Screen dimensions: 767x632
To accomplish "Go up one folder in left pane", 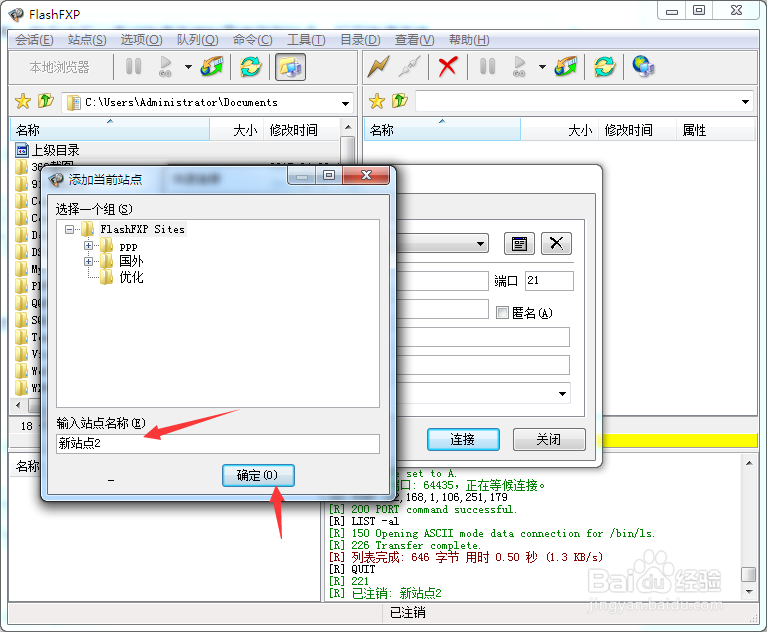I will point(45,101).
